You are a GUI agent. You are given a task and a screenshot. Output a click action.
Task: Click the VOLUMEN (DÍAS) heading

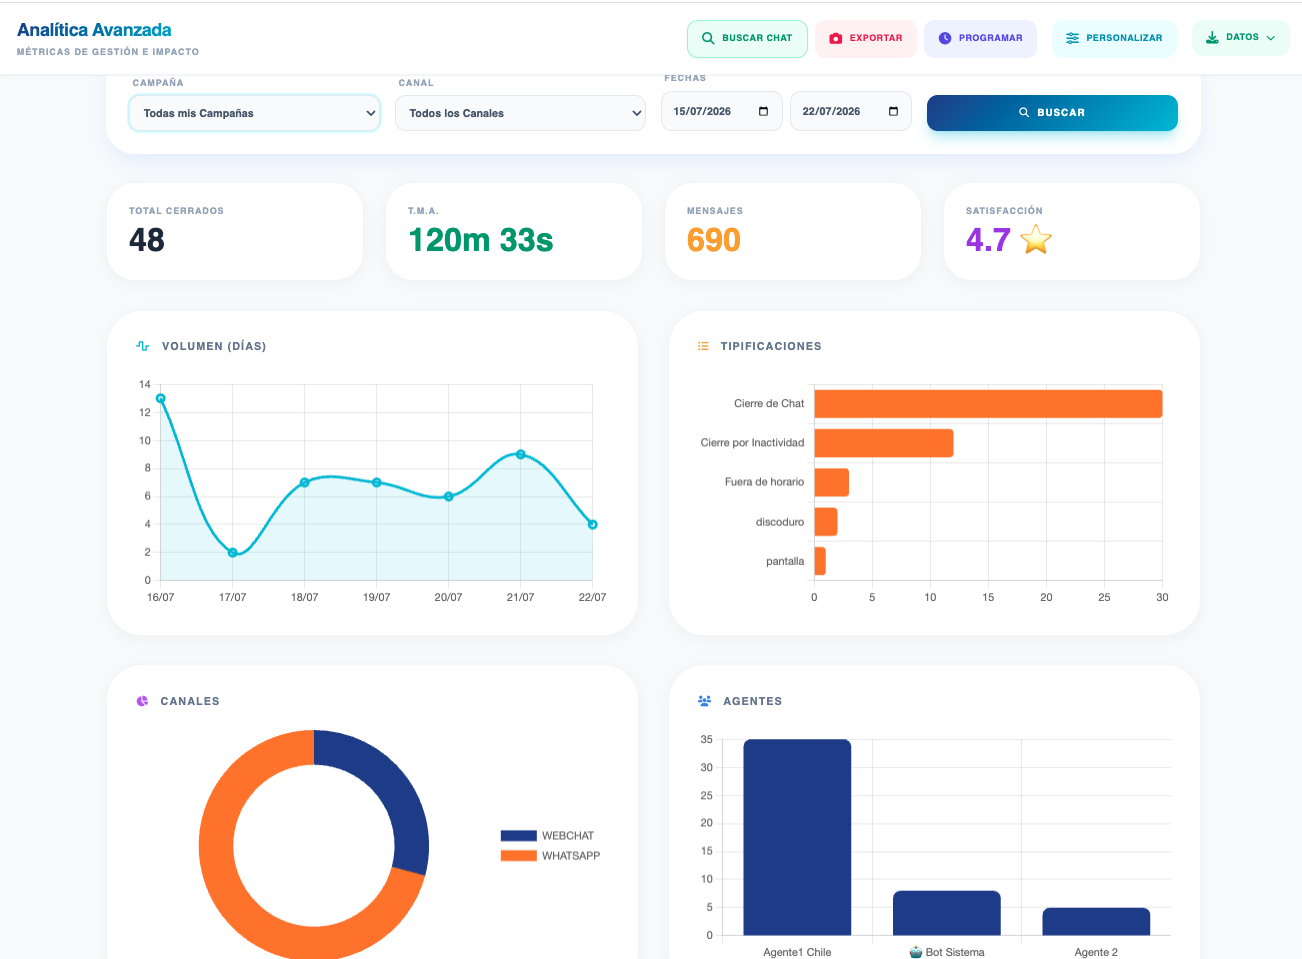click(214, 346)
